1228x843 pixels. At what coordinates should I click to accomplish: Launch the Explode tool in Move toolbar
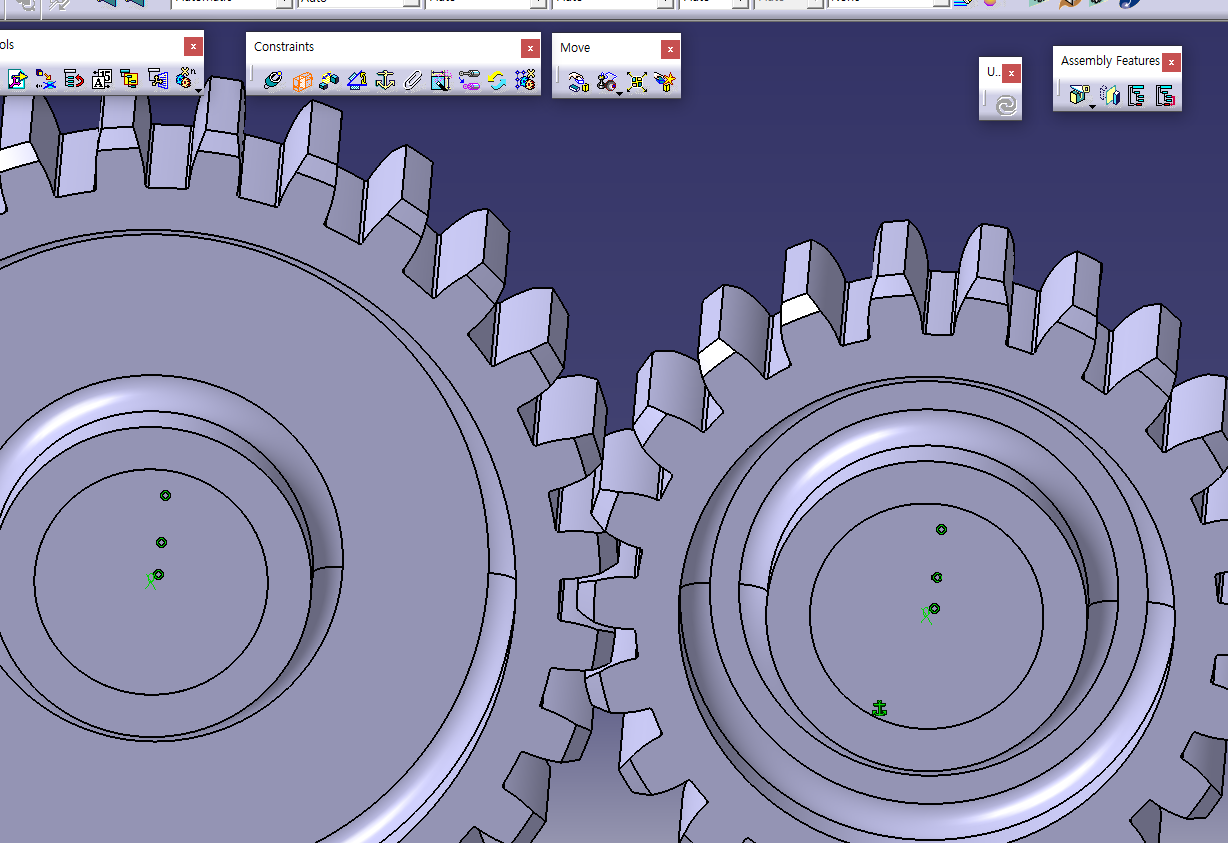(x=636, y=82)
